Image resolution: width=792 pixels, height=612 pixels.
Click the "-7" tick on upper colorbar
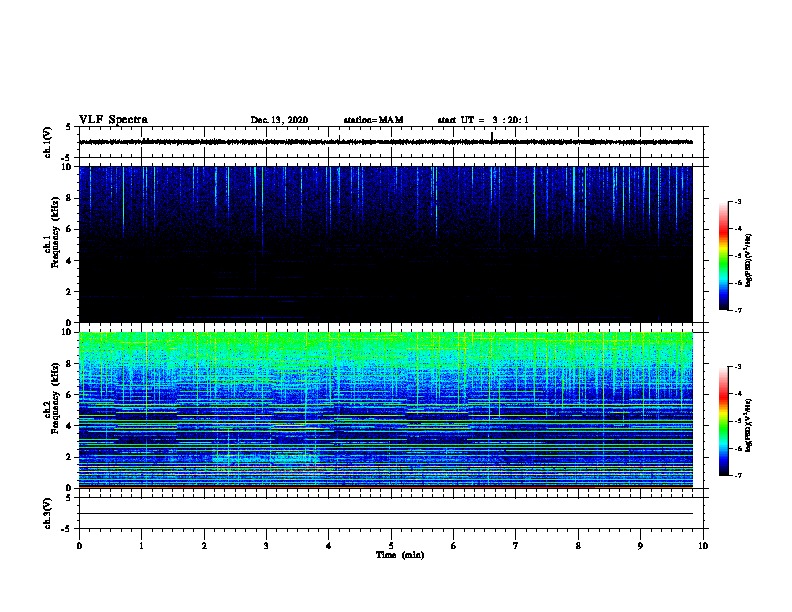pos(738,310)
